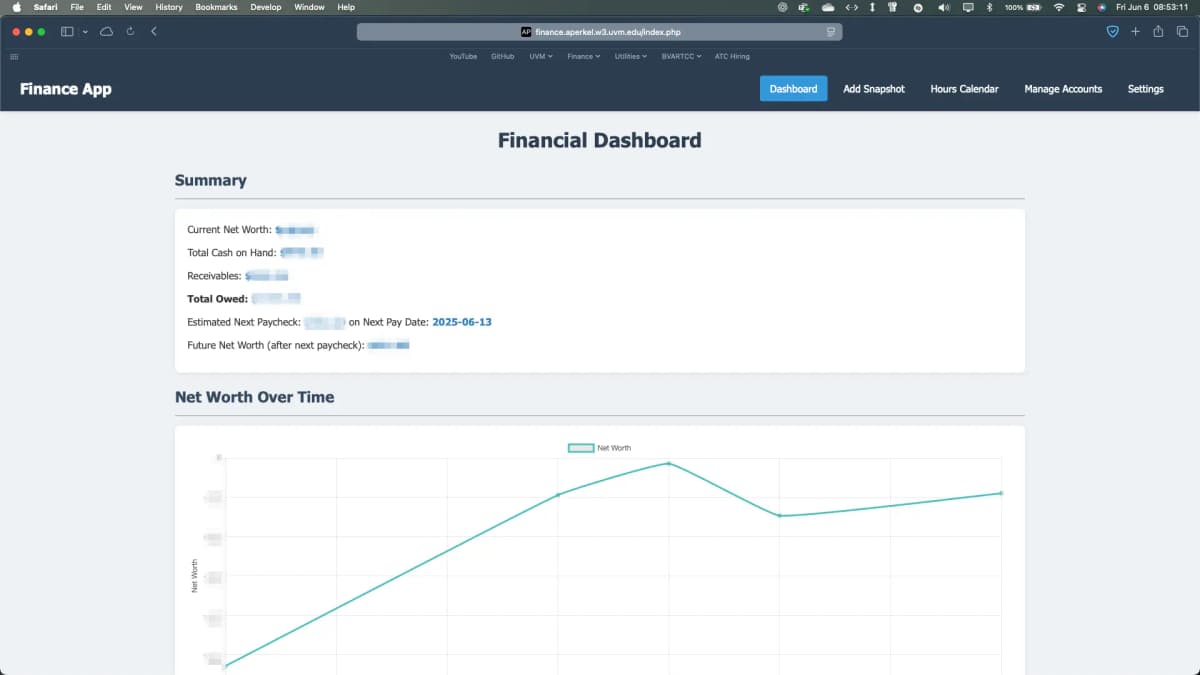This screenshot has height=675, width=1200.
Task: Open the ATC Hiring bookmark
Action: point(732,57)
